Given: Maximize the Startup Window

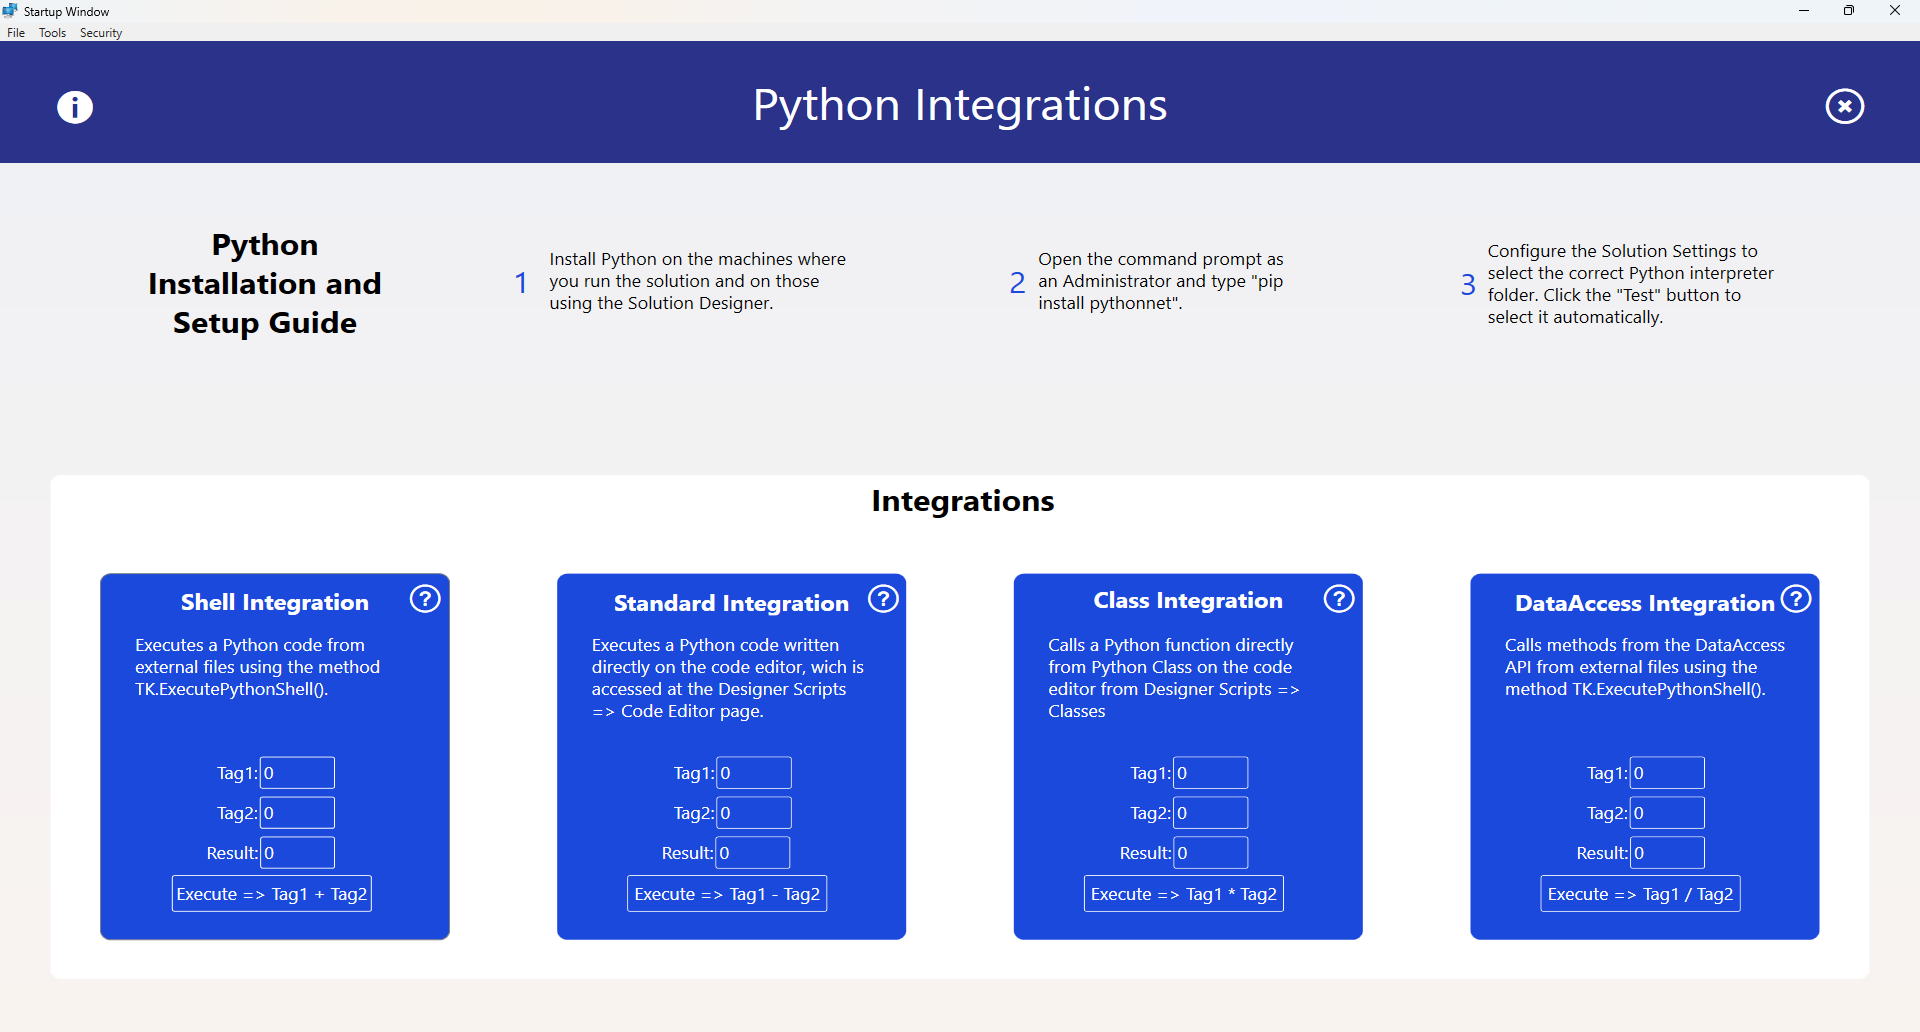Looking at the screenshot, I should coord(1849,11).
